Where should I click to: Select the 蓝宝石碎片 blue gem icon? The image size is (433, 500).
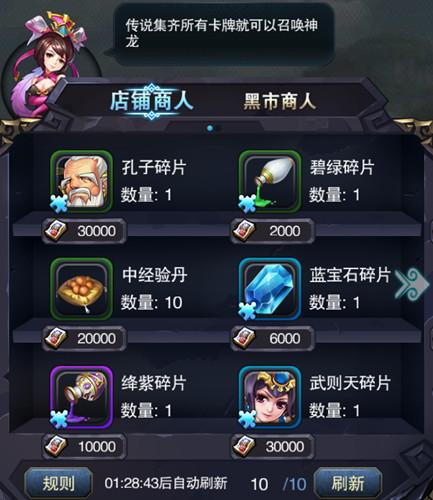(270, 289)
